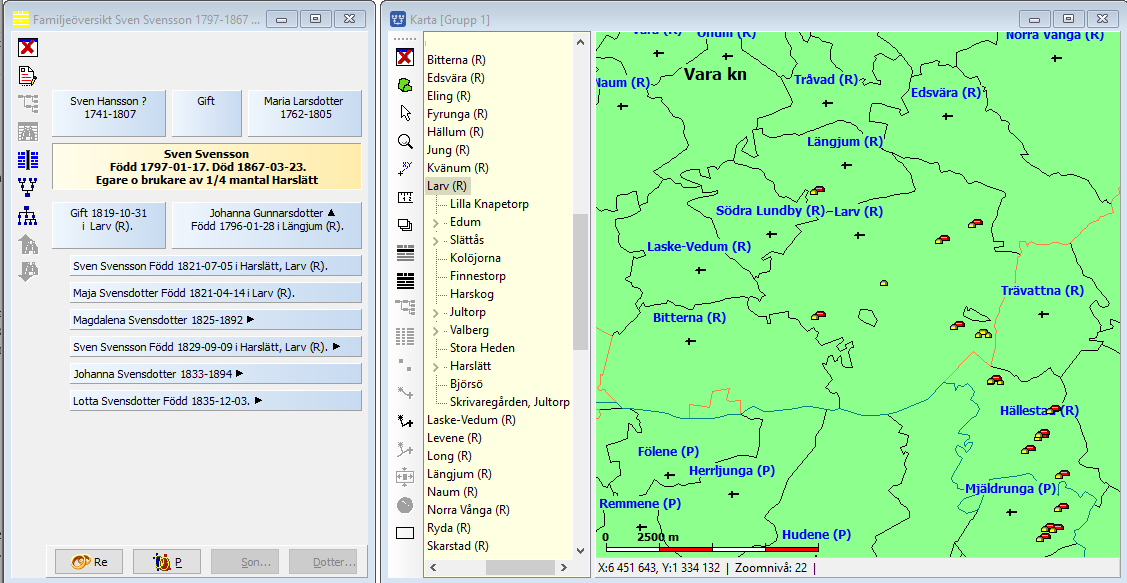Expand Johanna Gunnarsdotter's family arrow
This screenshot has width=1127, height=583.
pos(331,213)
